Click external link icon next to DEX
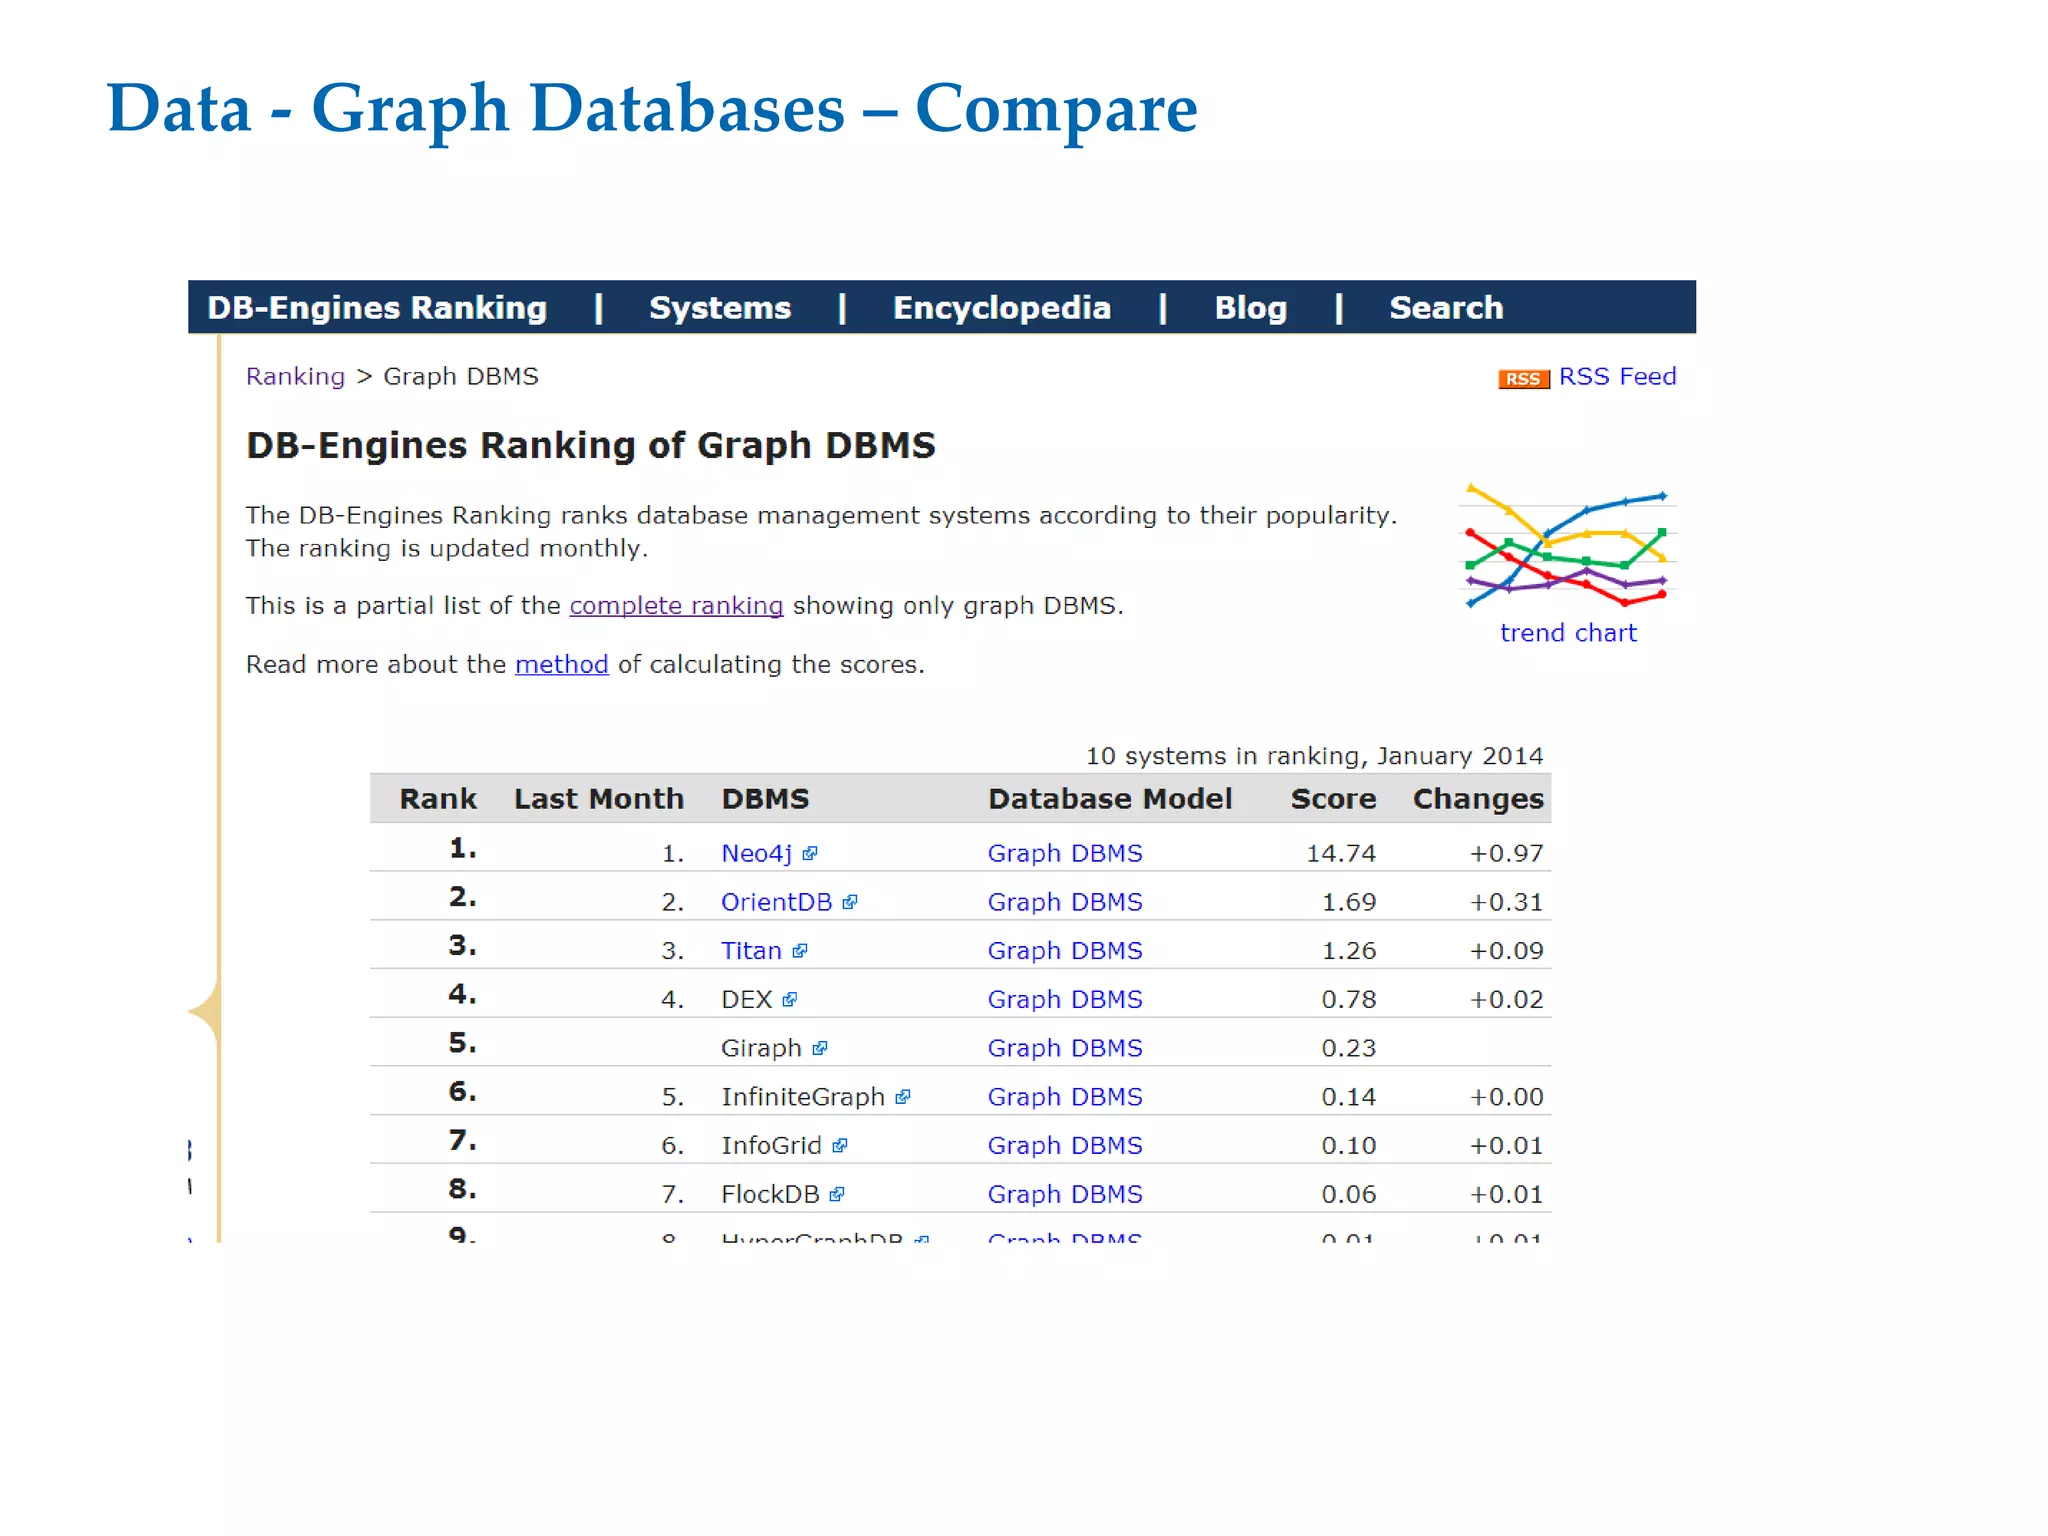 790,1000
